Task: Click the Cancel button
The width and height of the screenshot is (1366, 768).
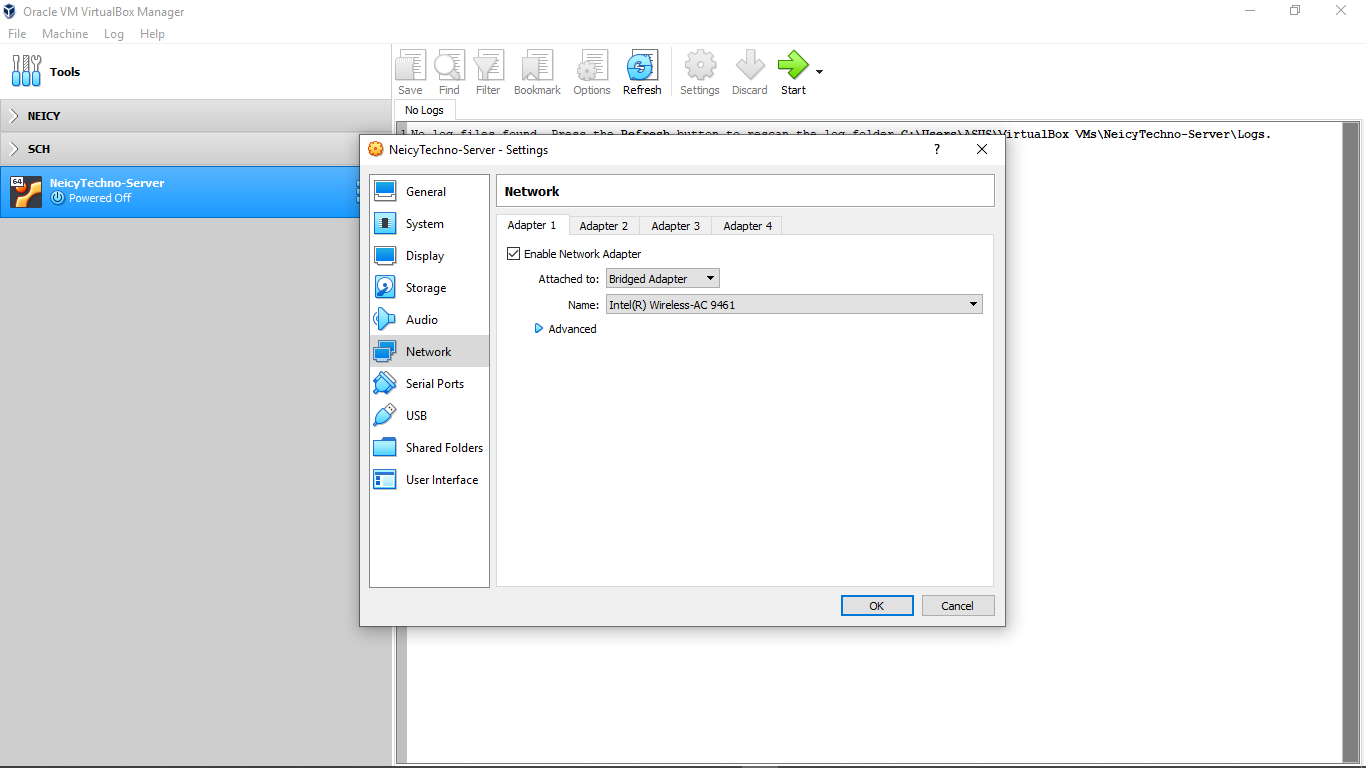Action: coord(957,606)
